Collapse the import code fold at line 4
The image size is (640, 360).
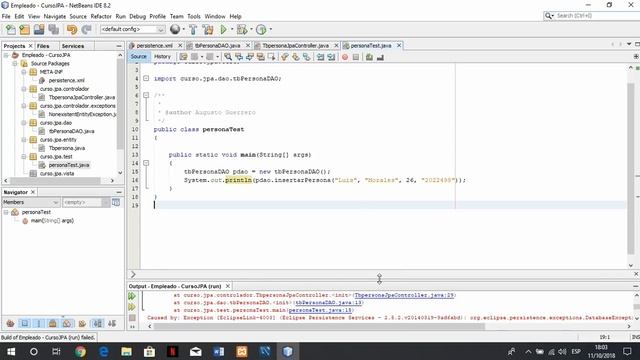pyautogui.click(x=146, y=78)
